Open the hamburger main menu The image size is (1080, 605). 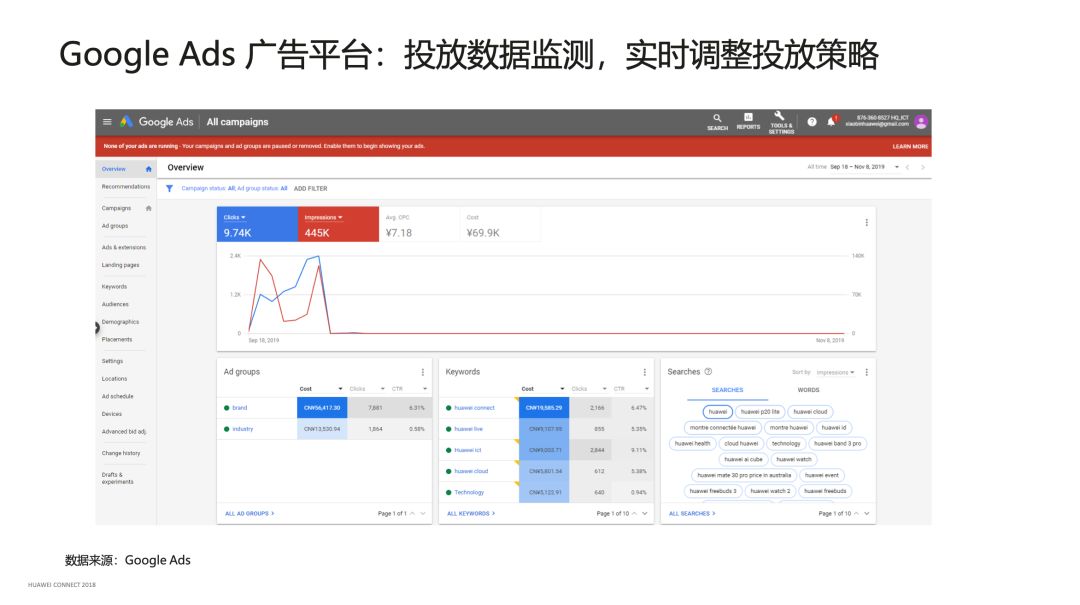click(x=107, y=122)
